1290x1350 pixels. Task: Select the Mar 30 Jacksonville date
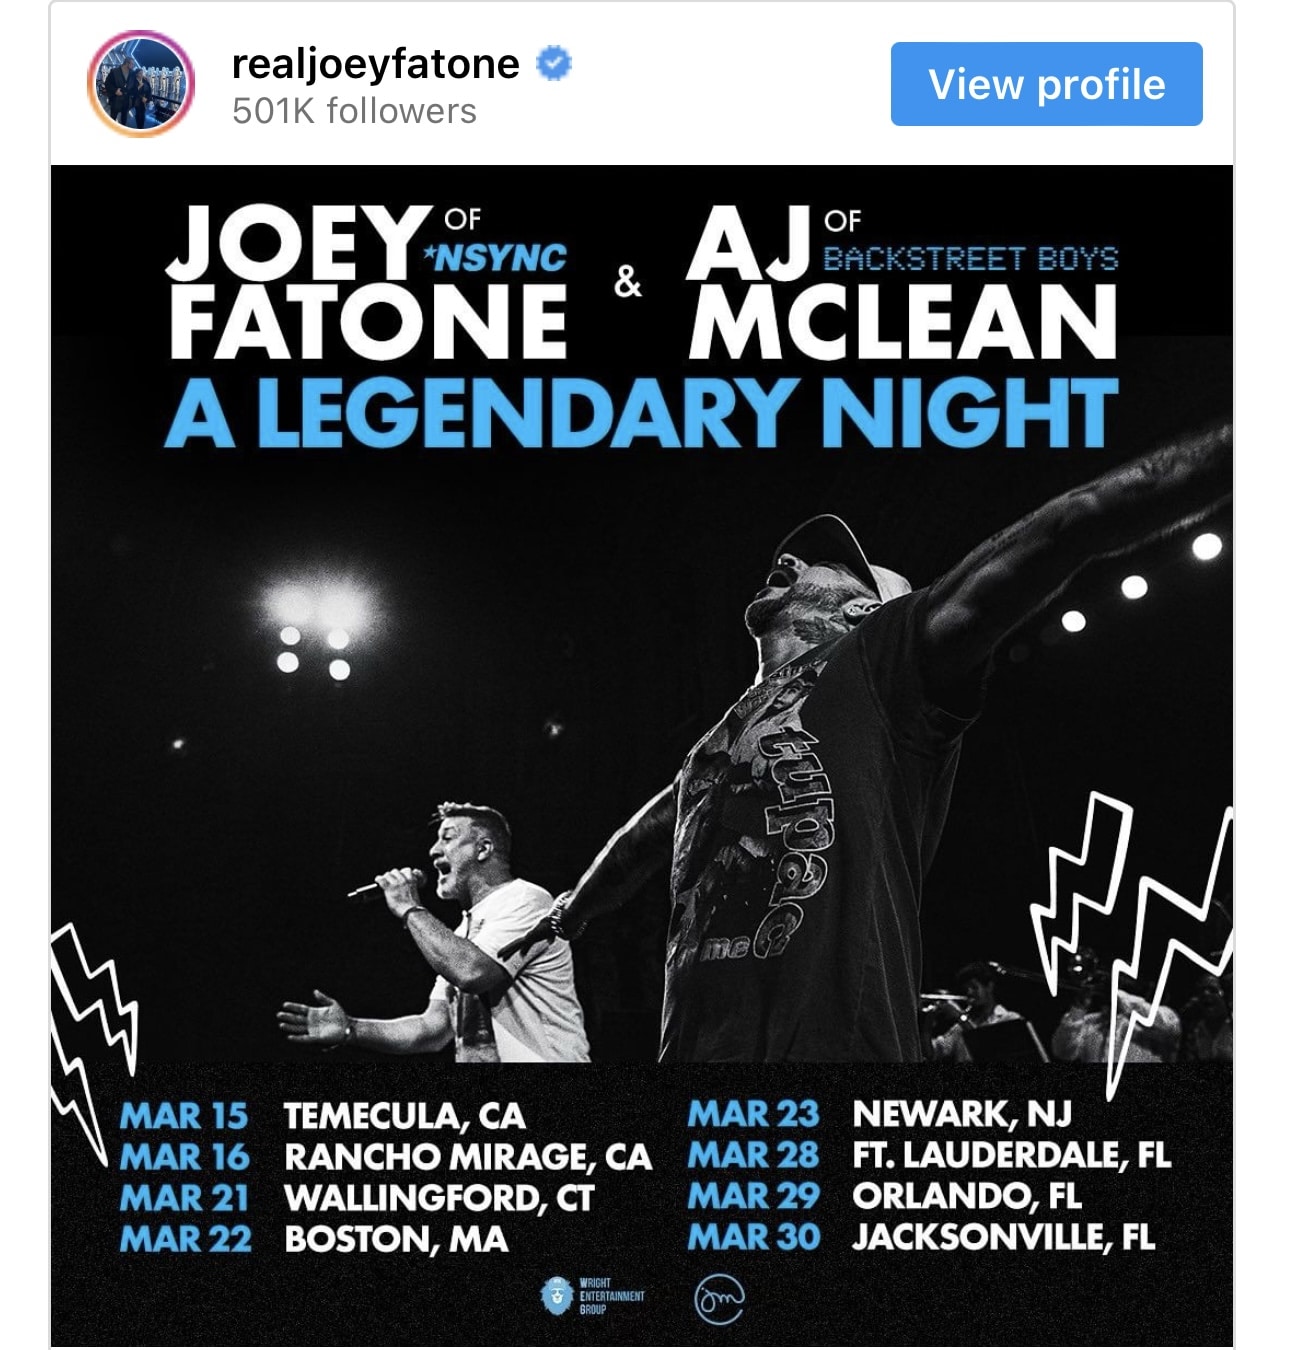[x=921, y=1237]
